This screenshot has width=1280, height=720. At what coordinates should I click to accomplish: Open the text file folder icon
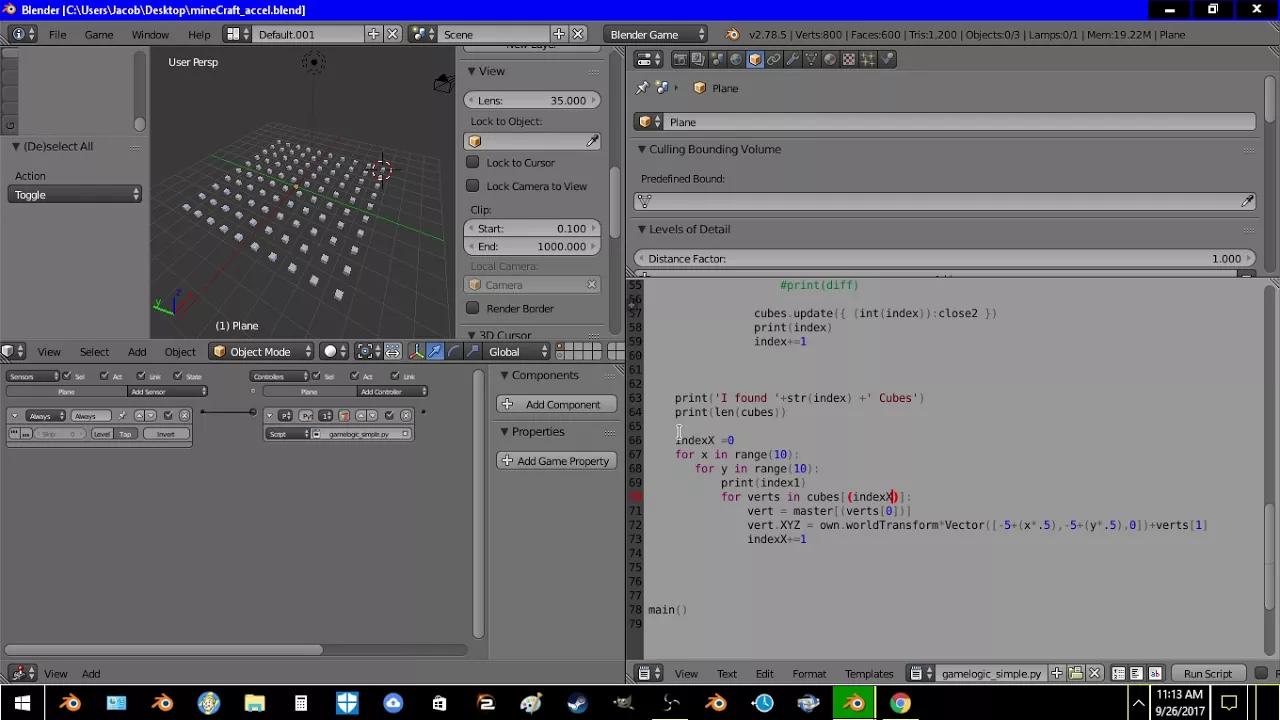coord(1076,673)
